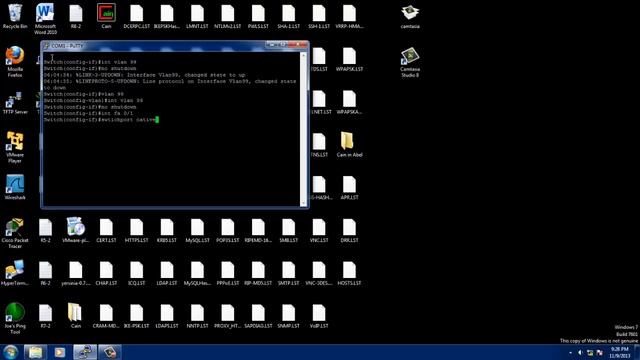Screen dimensions: 640x360
Task: Select the VNC.LST file
Action: [319, 230]
